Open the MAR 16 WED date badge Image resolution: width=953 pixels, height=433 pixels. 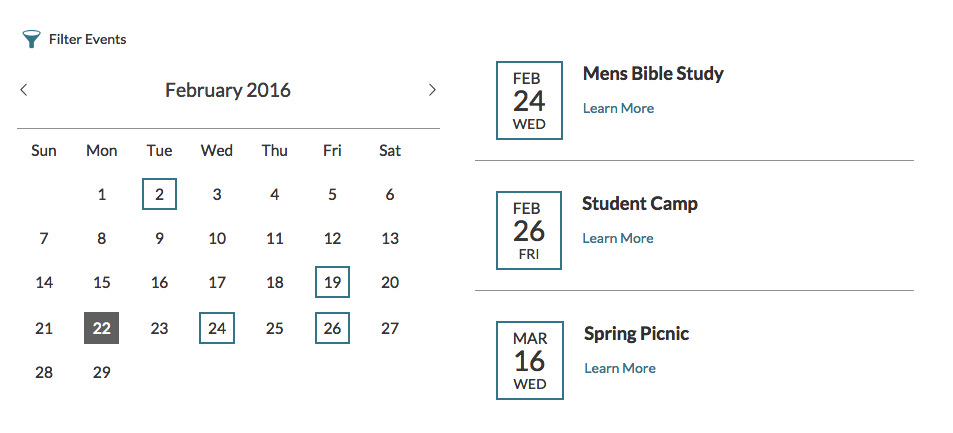(530, 361)
